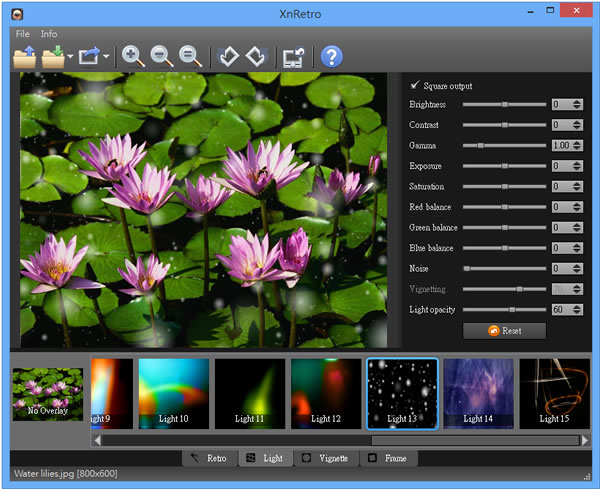
Task: Click the Exposure value stepper arrows
Action: coord(577,166)
